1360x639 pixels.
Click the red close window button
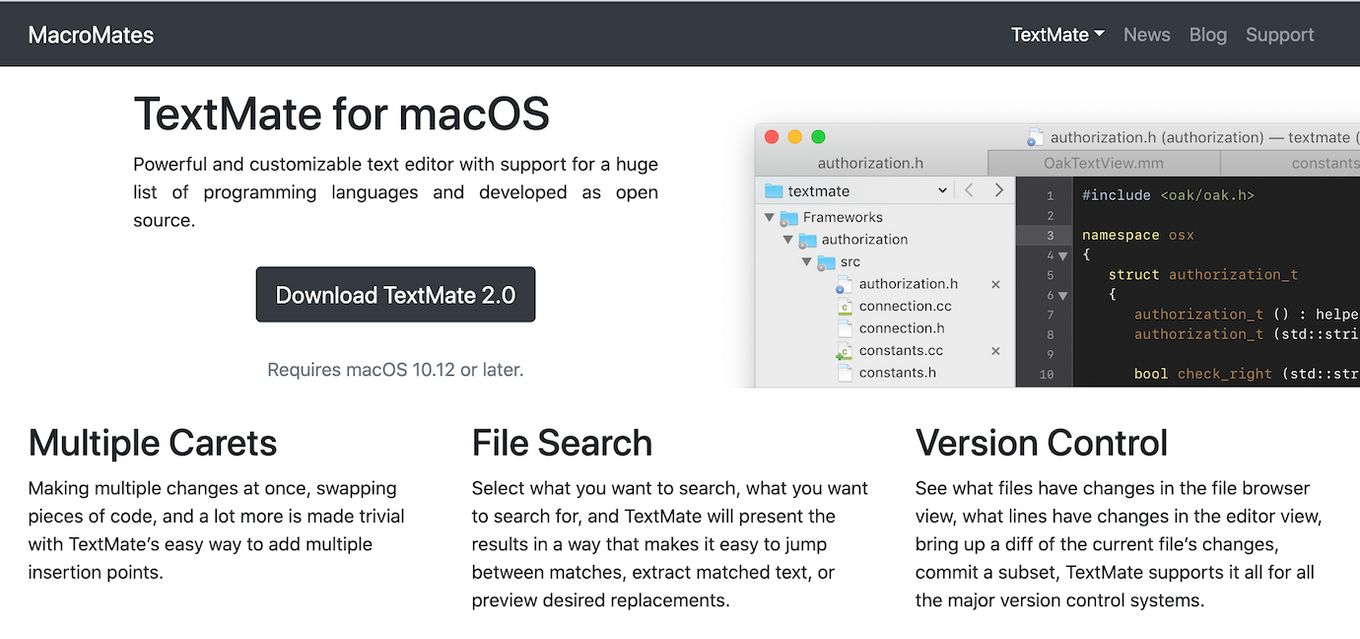(x=771, y=137)
